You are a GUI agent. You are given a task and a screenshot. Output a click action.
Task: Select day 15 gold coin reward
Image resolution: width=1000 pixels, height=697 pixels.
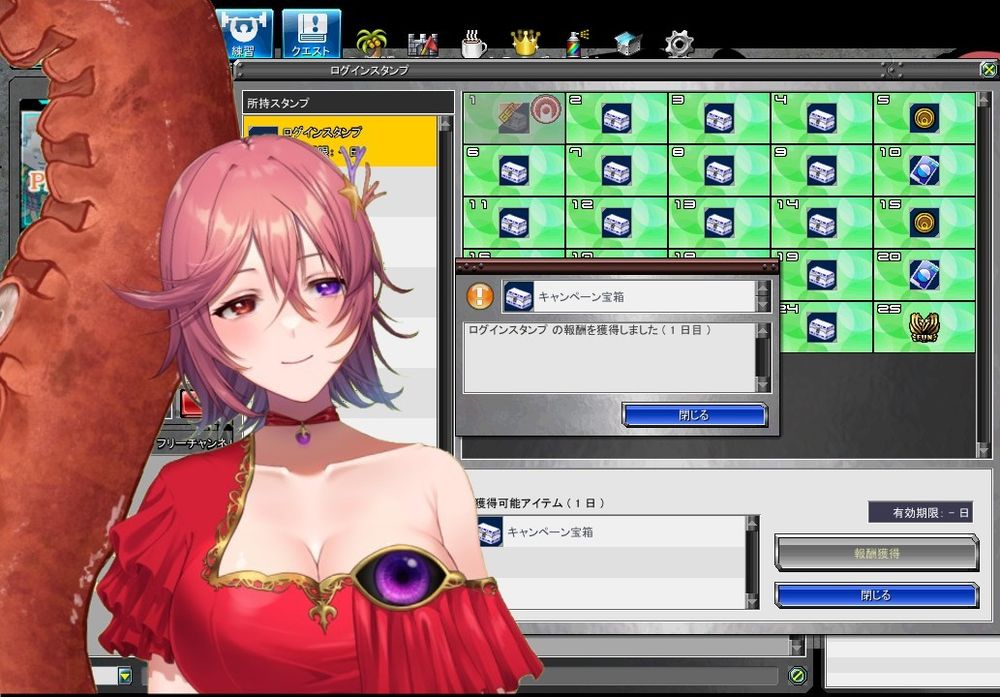[x=925, y=223]
